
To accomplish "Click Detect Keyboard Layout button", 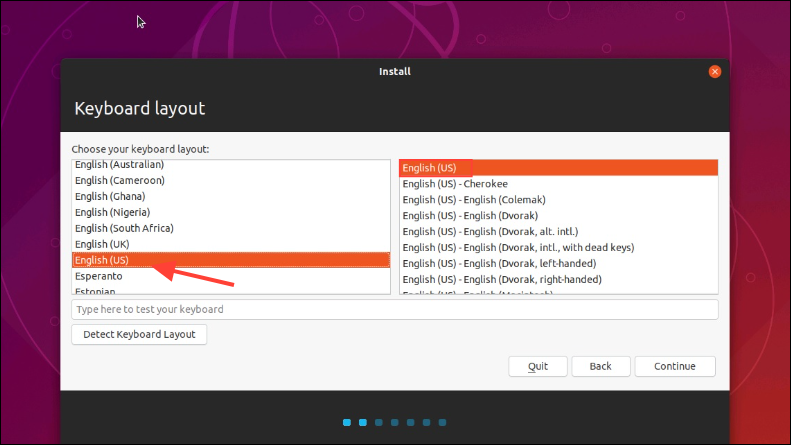I will coord(139,335).
